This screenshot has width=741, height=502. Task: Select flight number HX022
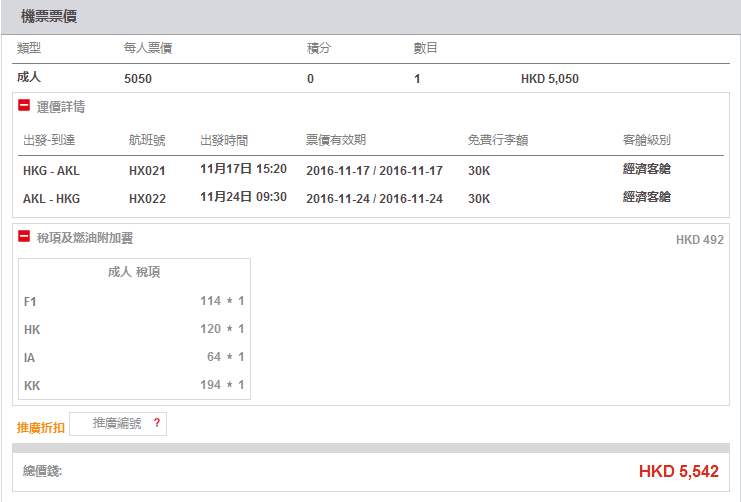click(x=147, y=199)
